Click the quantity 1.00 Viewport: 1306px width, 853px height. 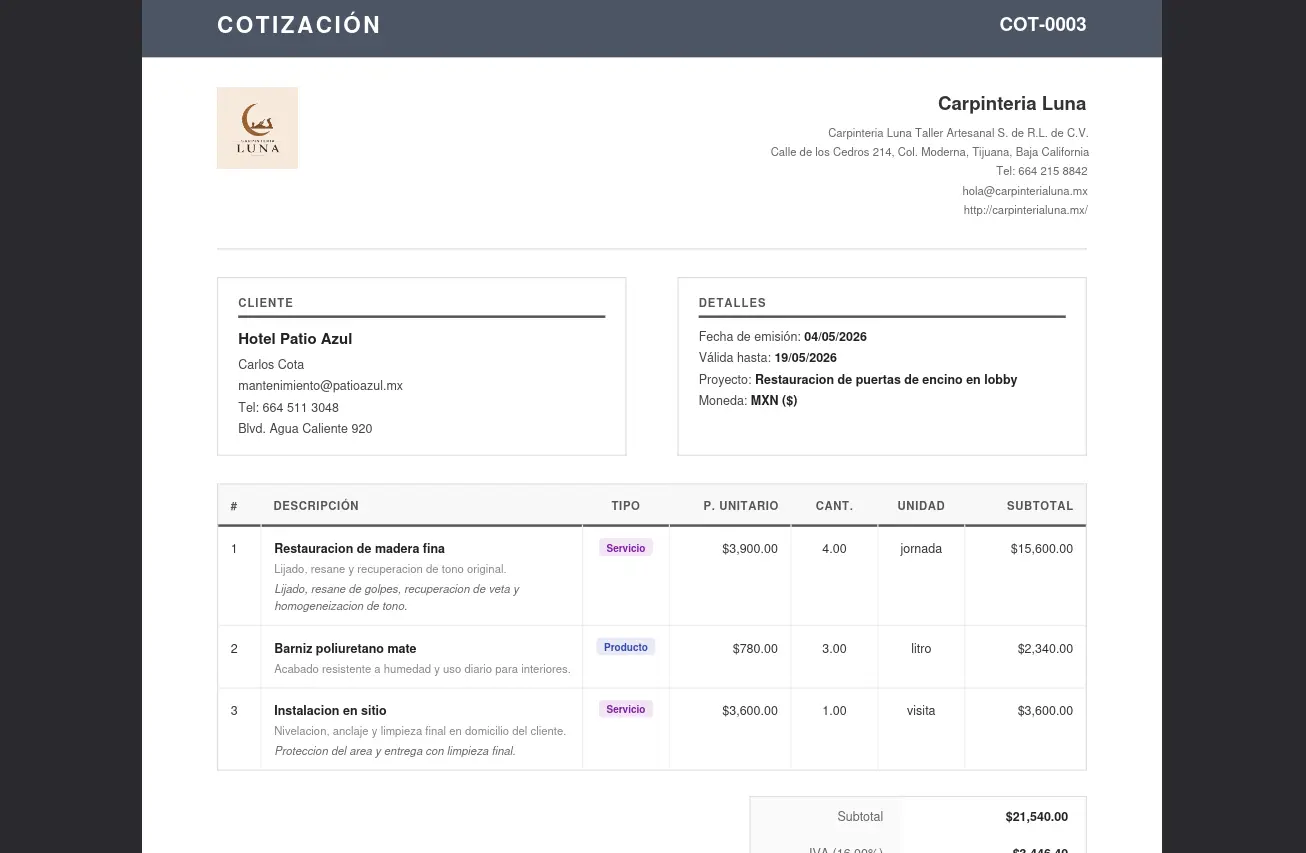point(834,711)
